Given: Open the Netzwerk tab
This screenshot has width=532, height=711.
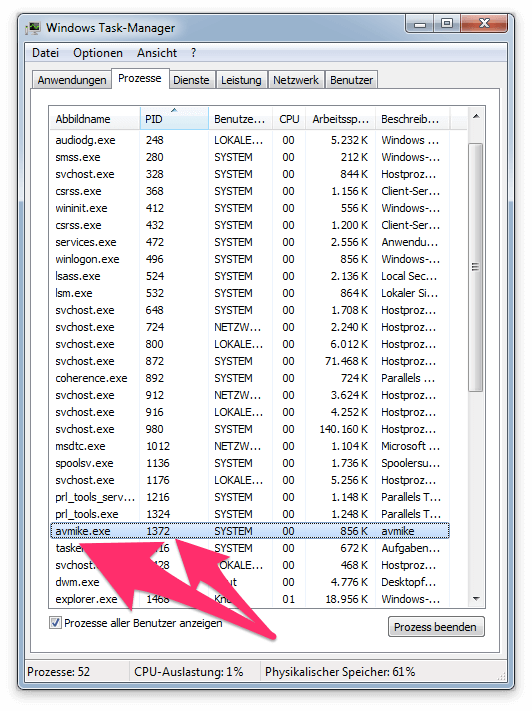Looking at the screenshot, I should pyautogui.click(x=296, y=80).
